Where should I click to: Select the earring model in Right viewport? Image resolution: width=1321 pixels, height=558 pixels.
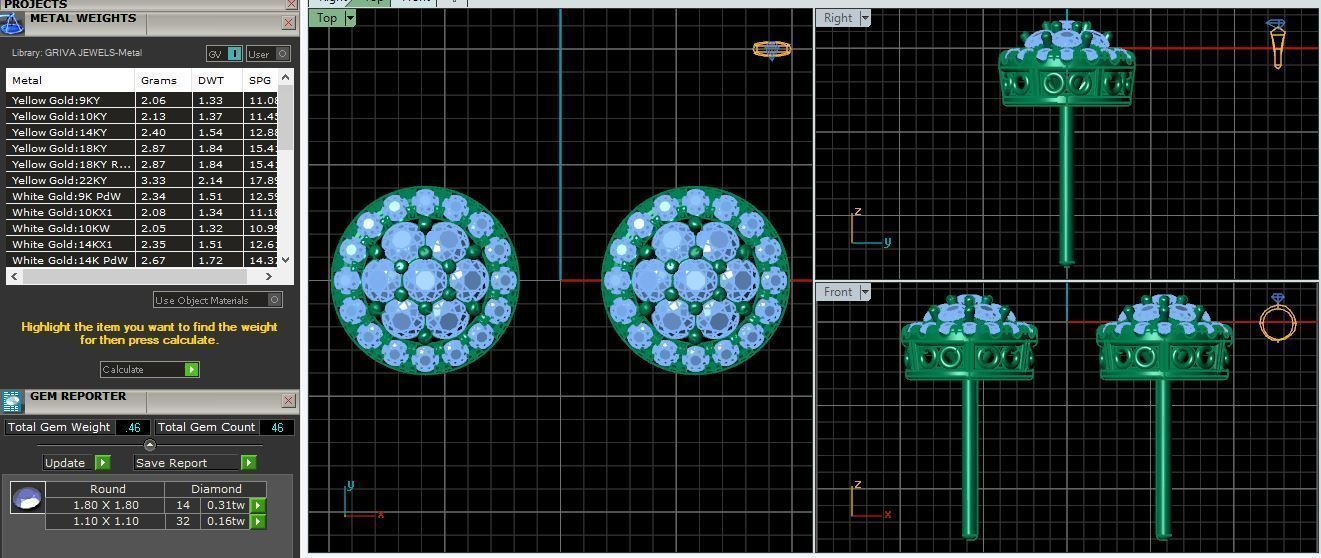tap(1066, 143)
